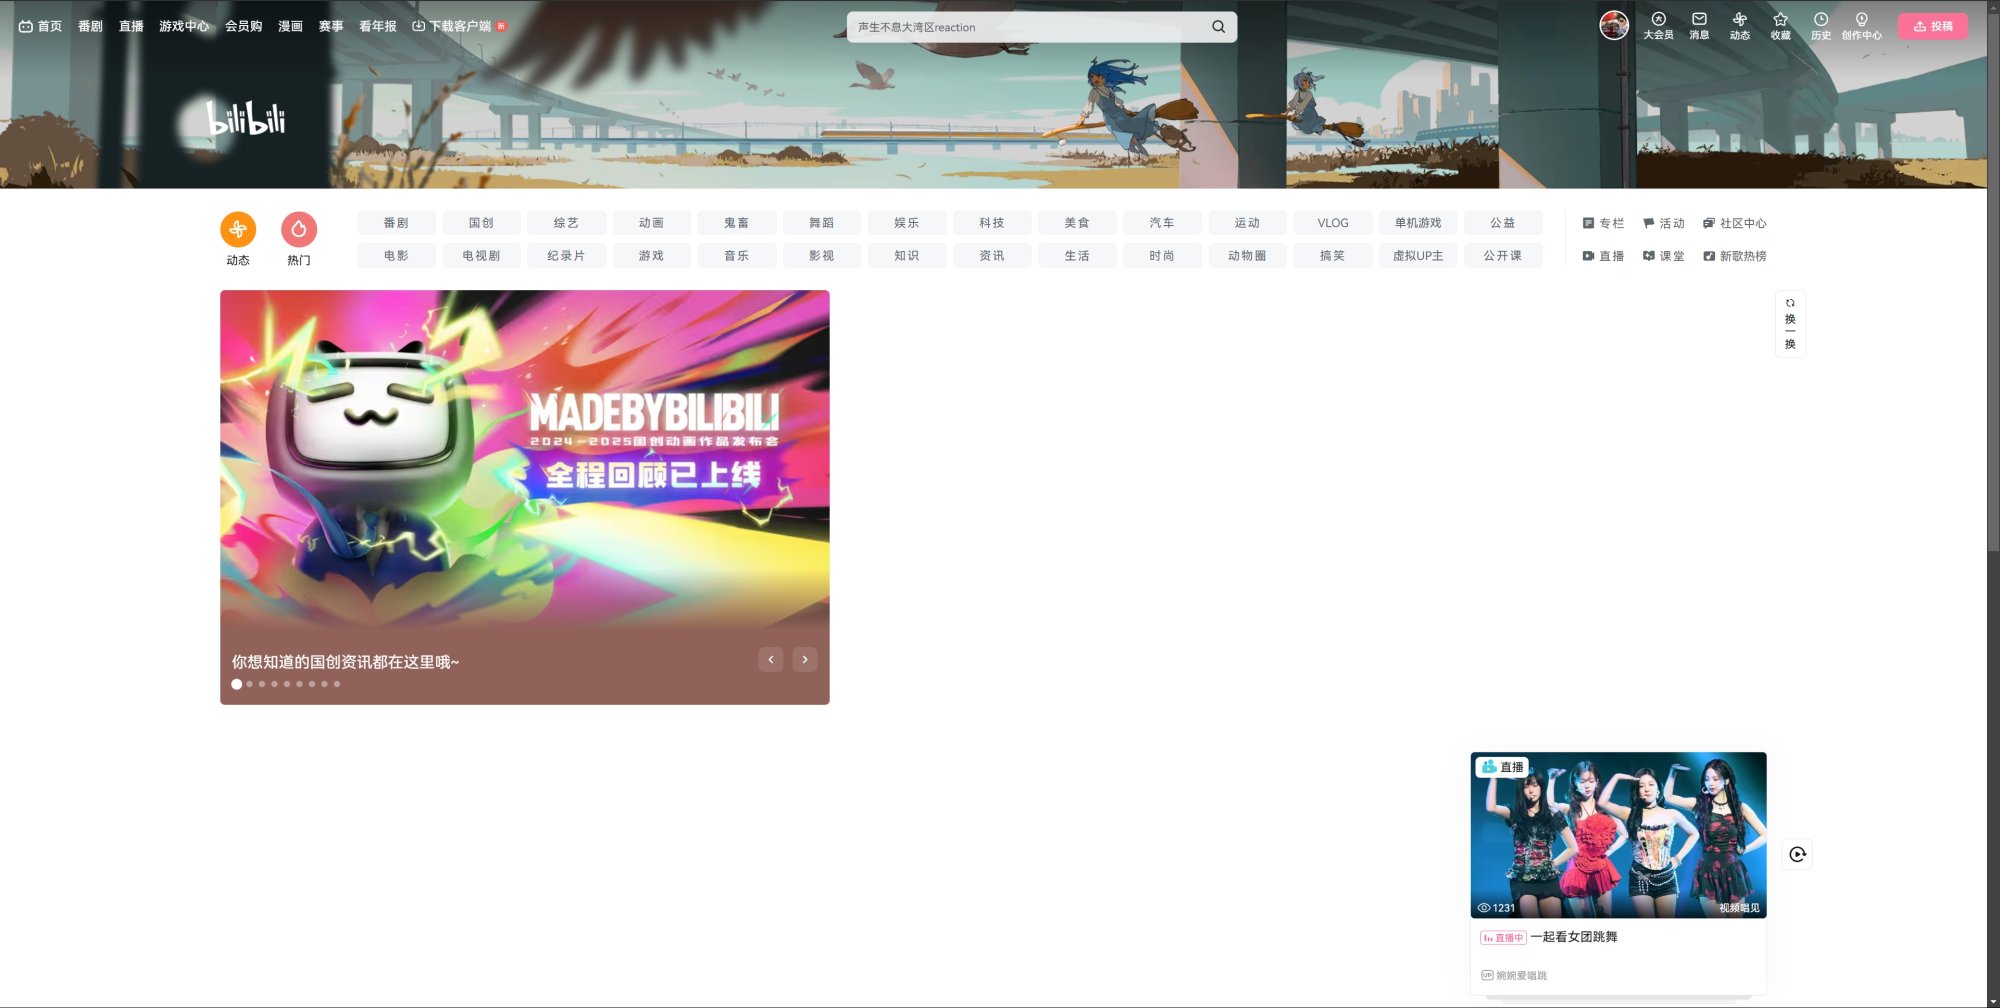Go to previous carousel slide arrow
Image resolution: width=2000 pixels, height=1008 pixels.
(771, 659)
